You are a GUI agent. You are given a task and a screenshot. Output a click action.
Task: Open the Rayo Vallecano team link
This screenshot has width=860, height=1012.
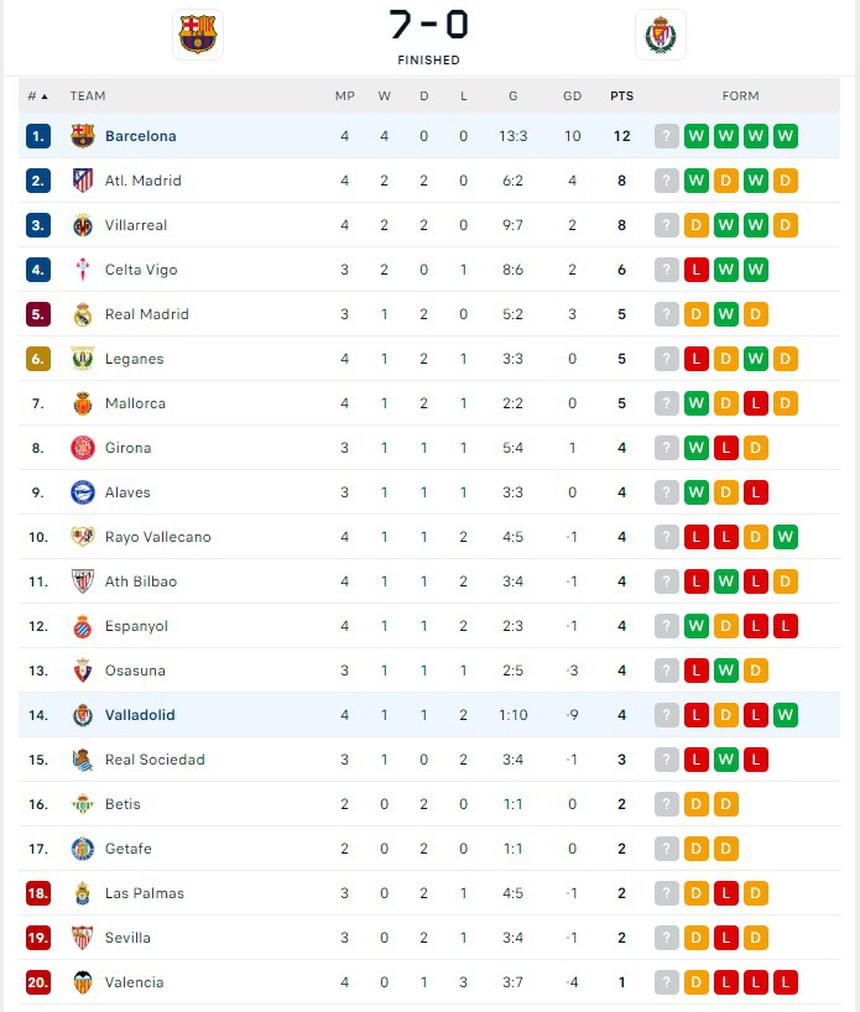[x=158, y=537]
